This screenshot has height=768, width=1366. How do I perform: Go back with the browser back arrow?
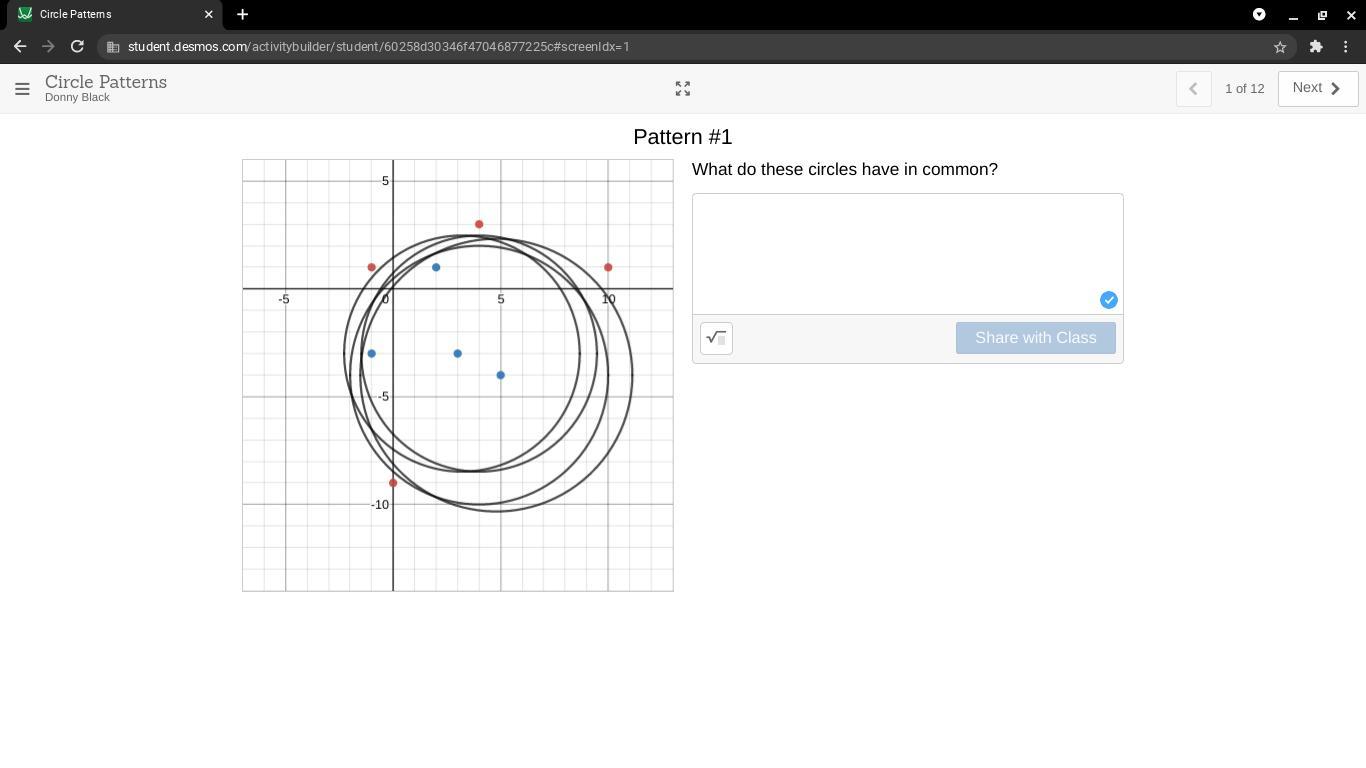(20, 46)
